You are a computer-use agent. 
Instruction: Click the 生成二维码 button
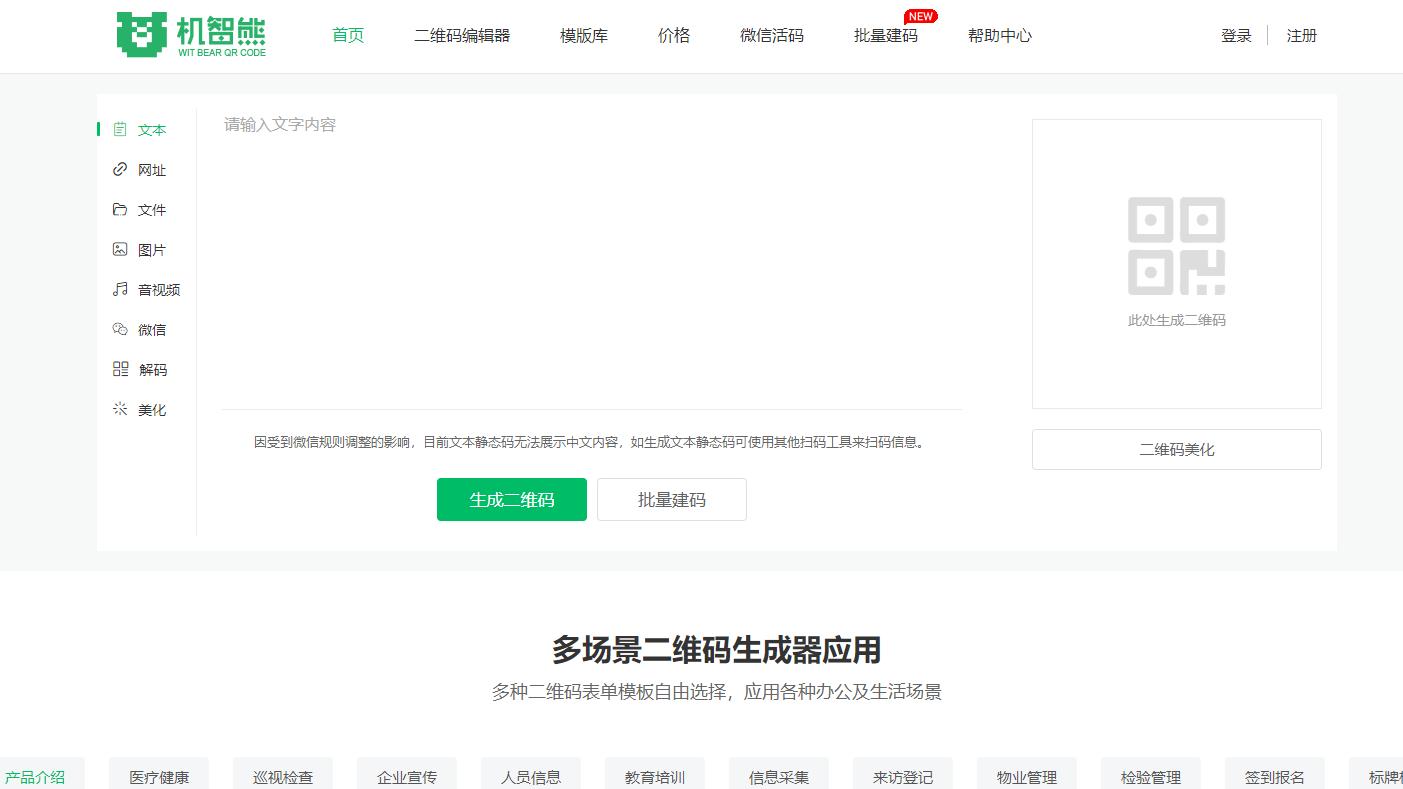(511, 499)
